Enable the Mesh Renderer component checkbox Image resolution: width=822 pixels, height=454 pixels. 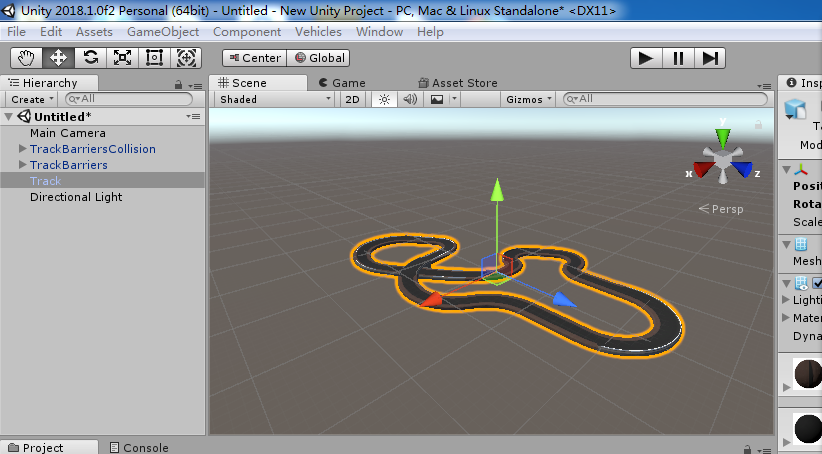click(817, 283)
